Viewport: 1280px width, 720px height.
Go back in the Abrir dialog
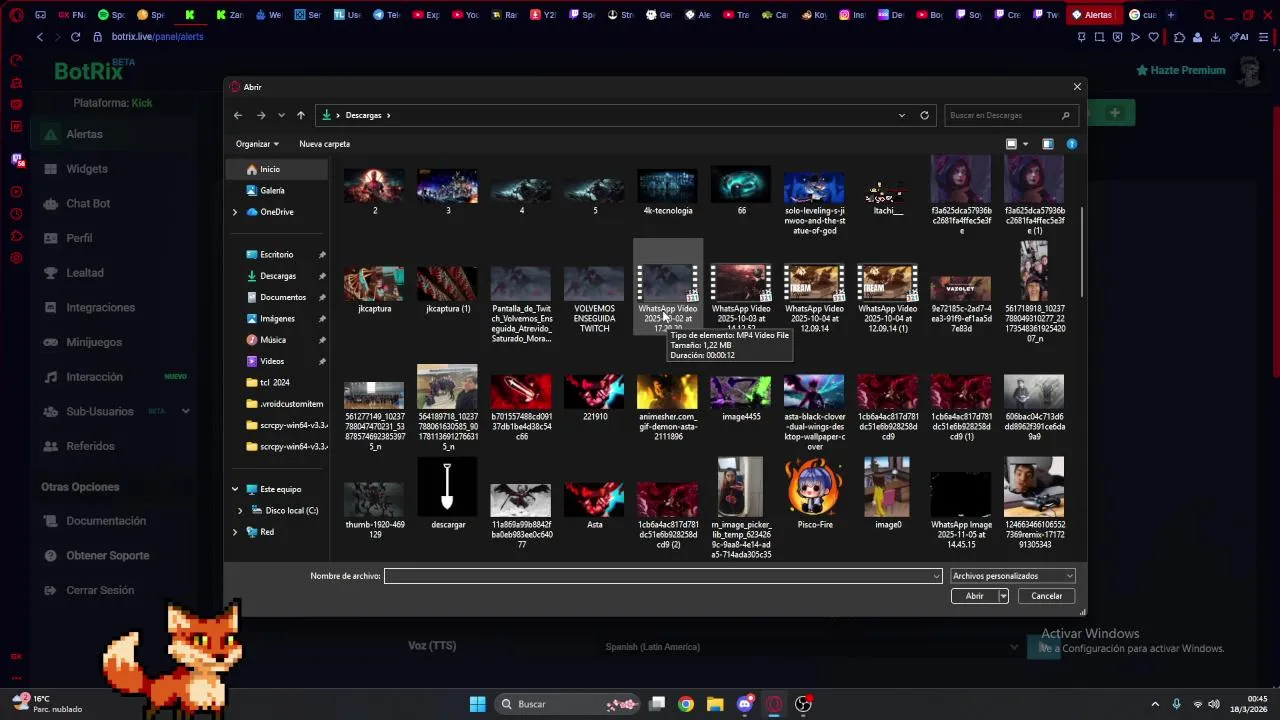[238, 115]
